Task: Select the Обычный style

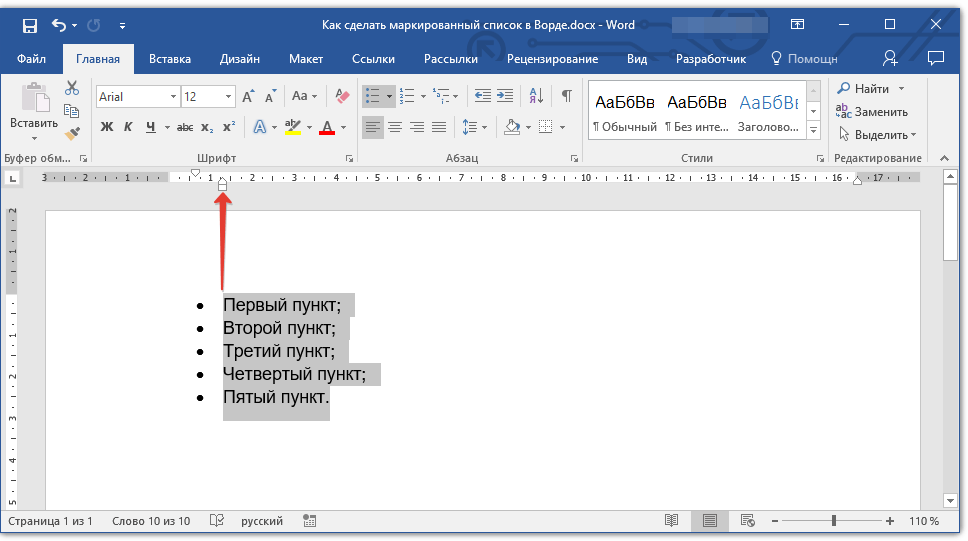Action: (x=625, y=110)
